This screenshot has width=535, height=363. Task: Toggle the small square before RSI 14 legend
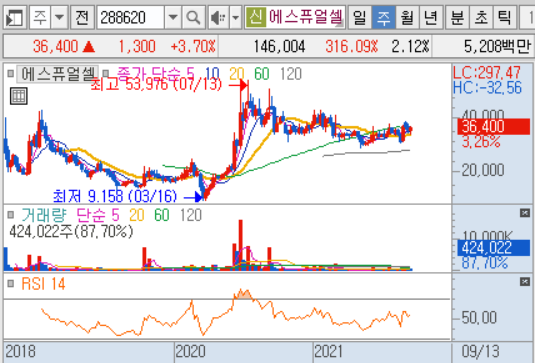[11, 284]
